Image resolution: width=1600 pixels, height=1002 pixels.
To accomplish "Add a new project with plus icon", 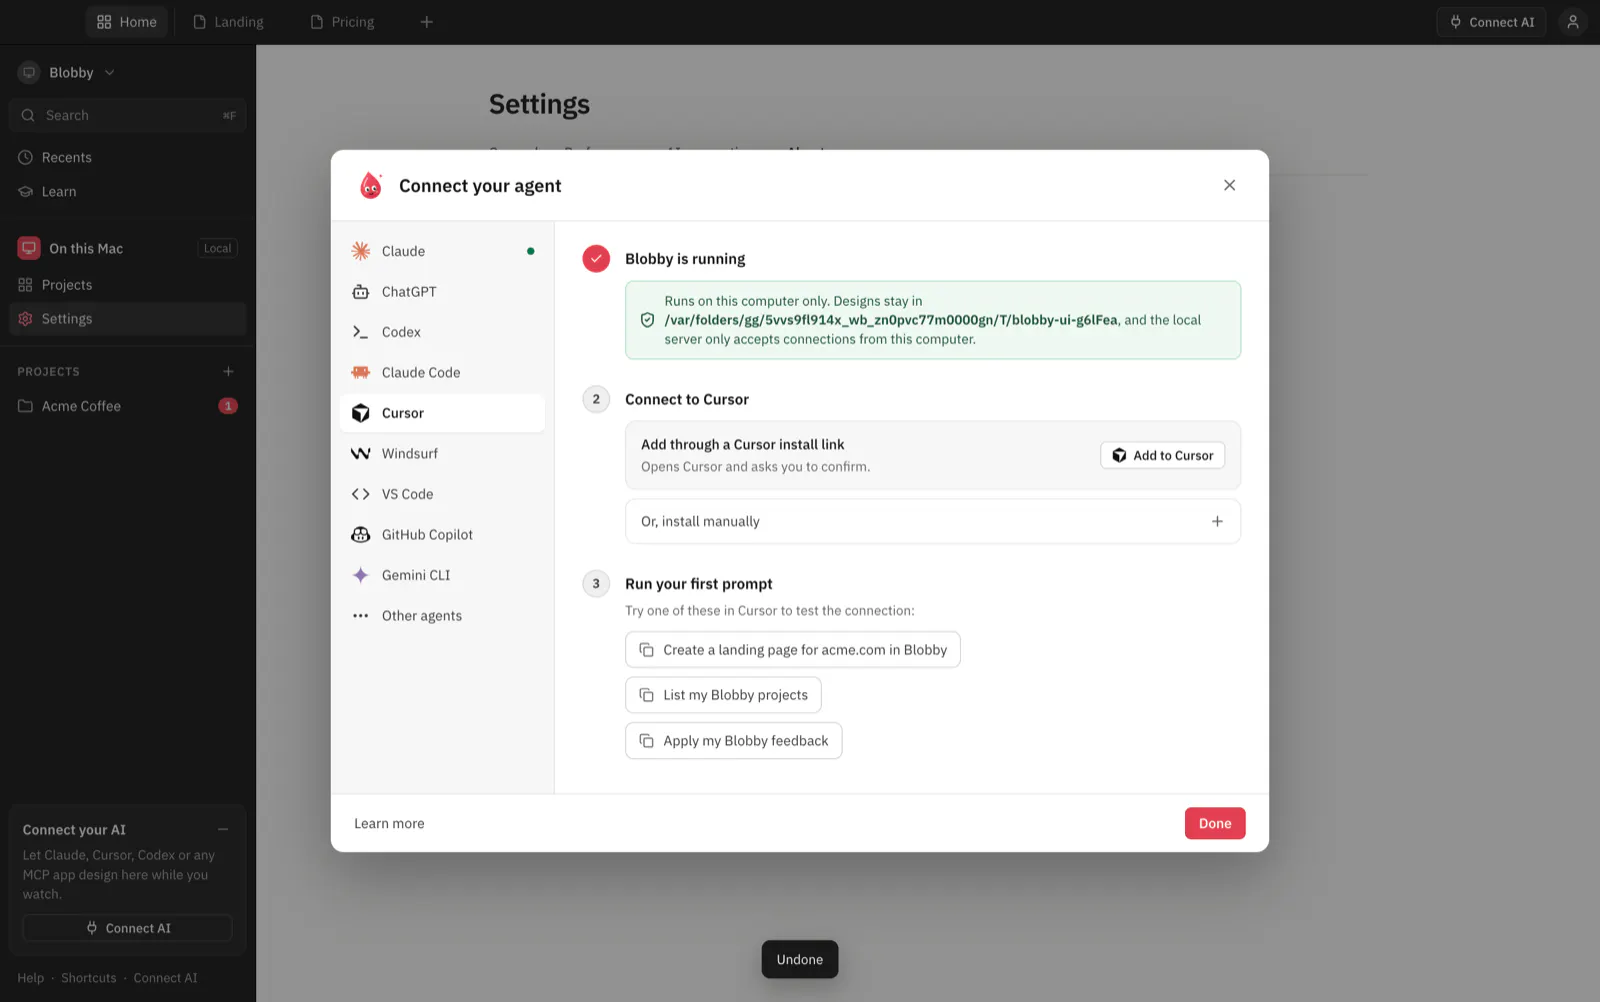I will pos(228,371).
